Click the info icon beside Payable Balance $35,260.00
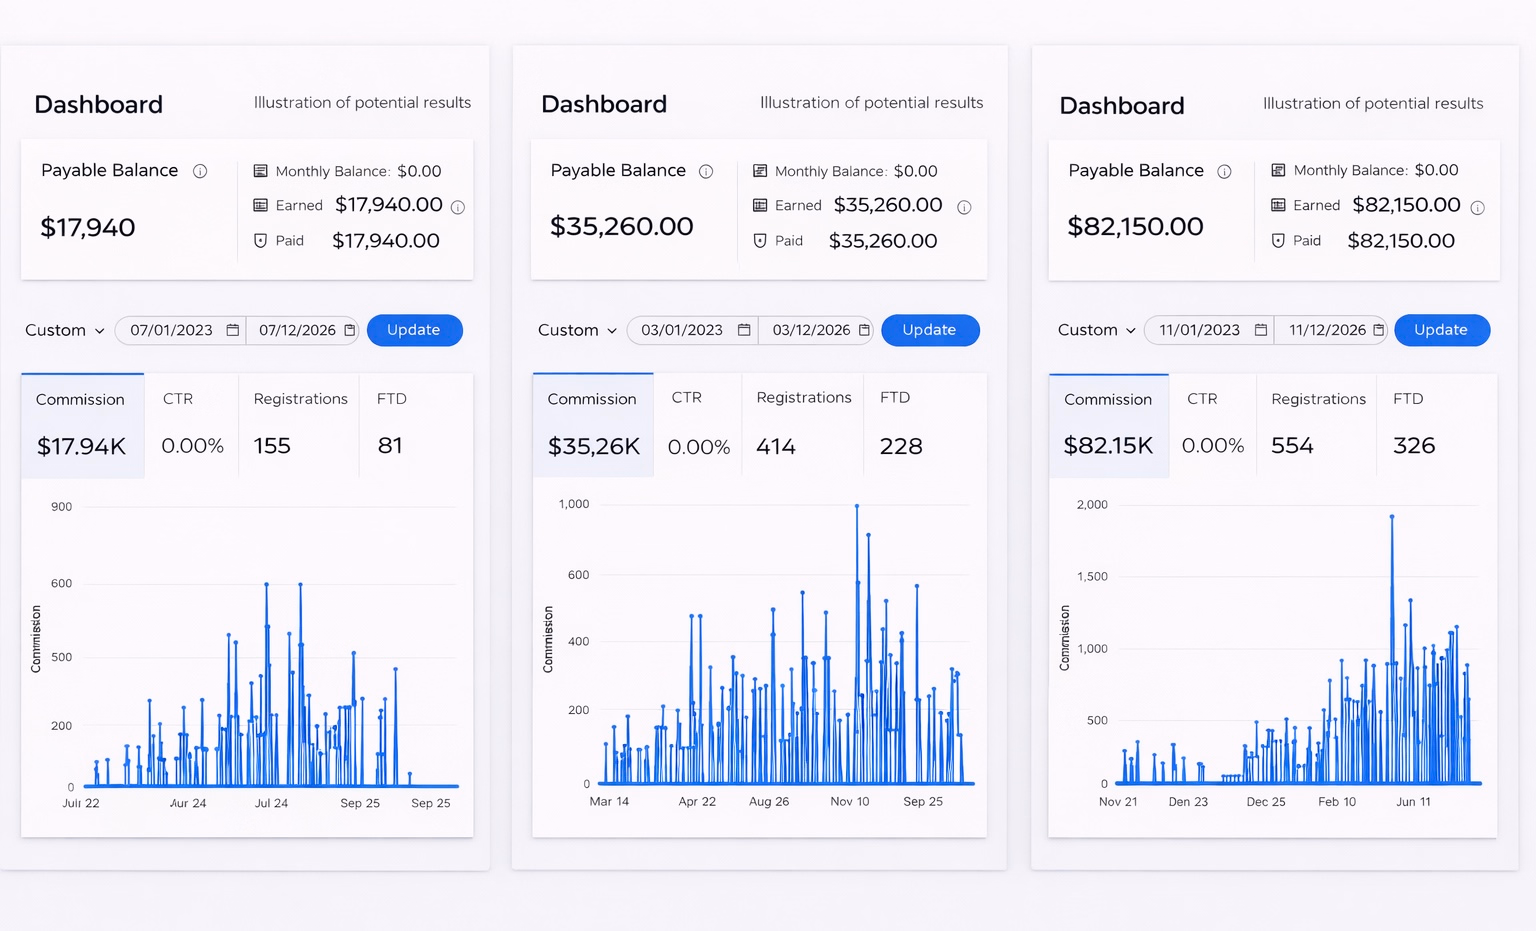The height and width of the screenshot is (931, 1536). pyautogui.click(x=706, y=171)
